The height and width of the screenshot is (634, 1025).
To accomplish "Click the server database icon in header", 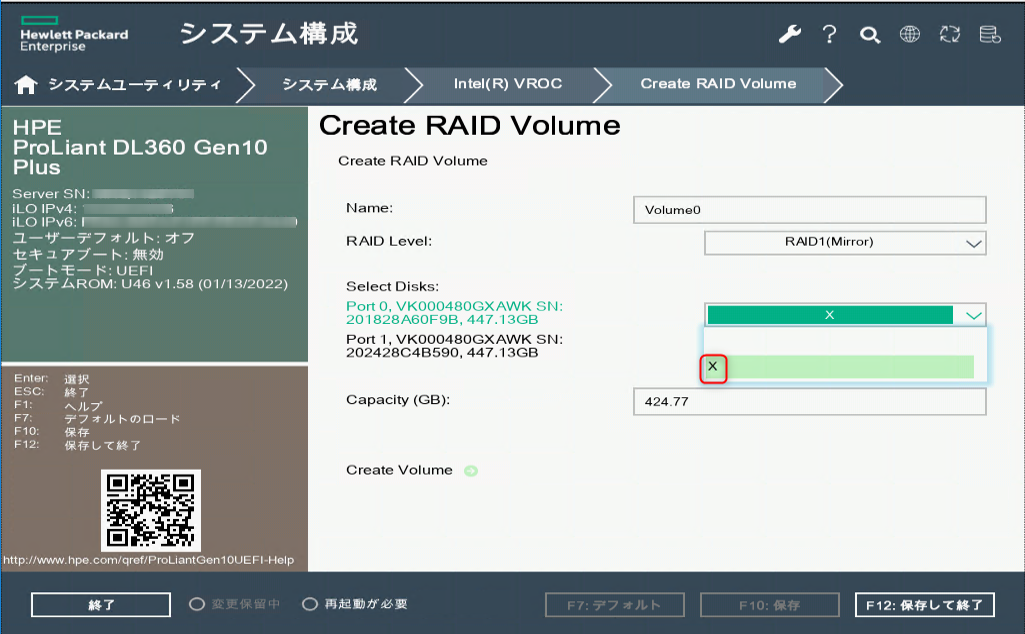I will point(990,34).
